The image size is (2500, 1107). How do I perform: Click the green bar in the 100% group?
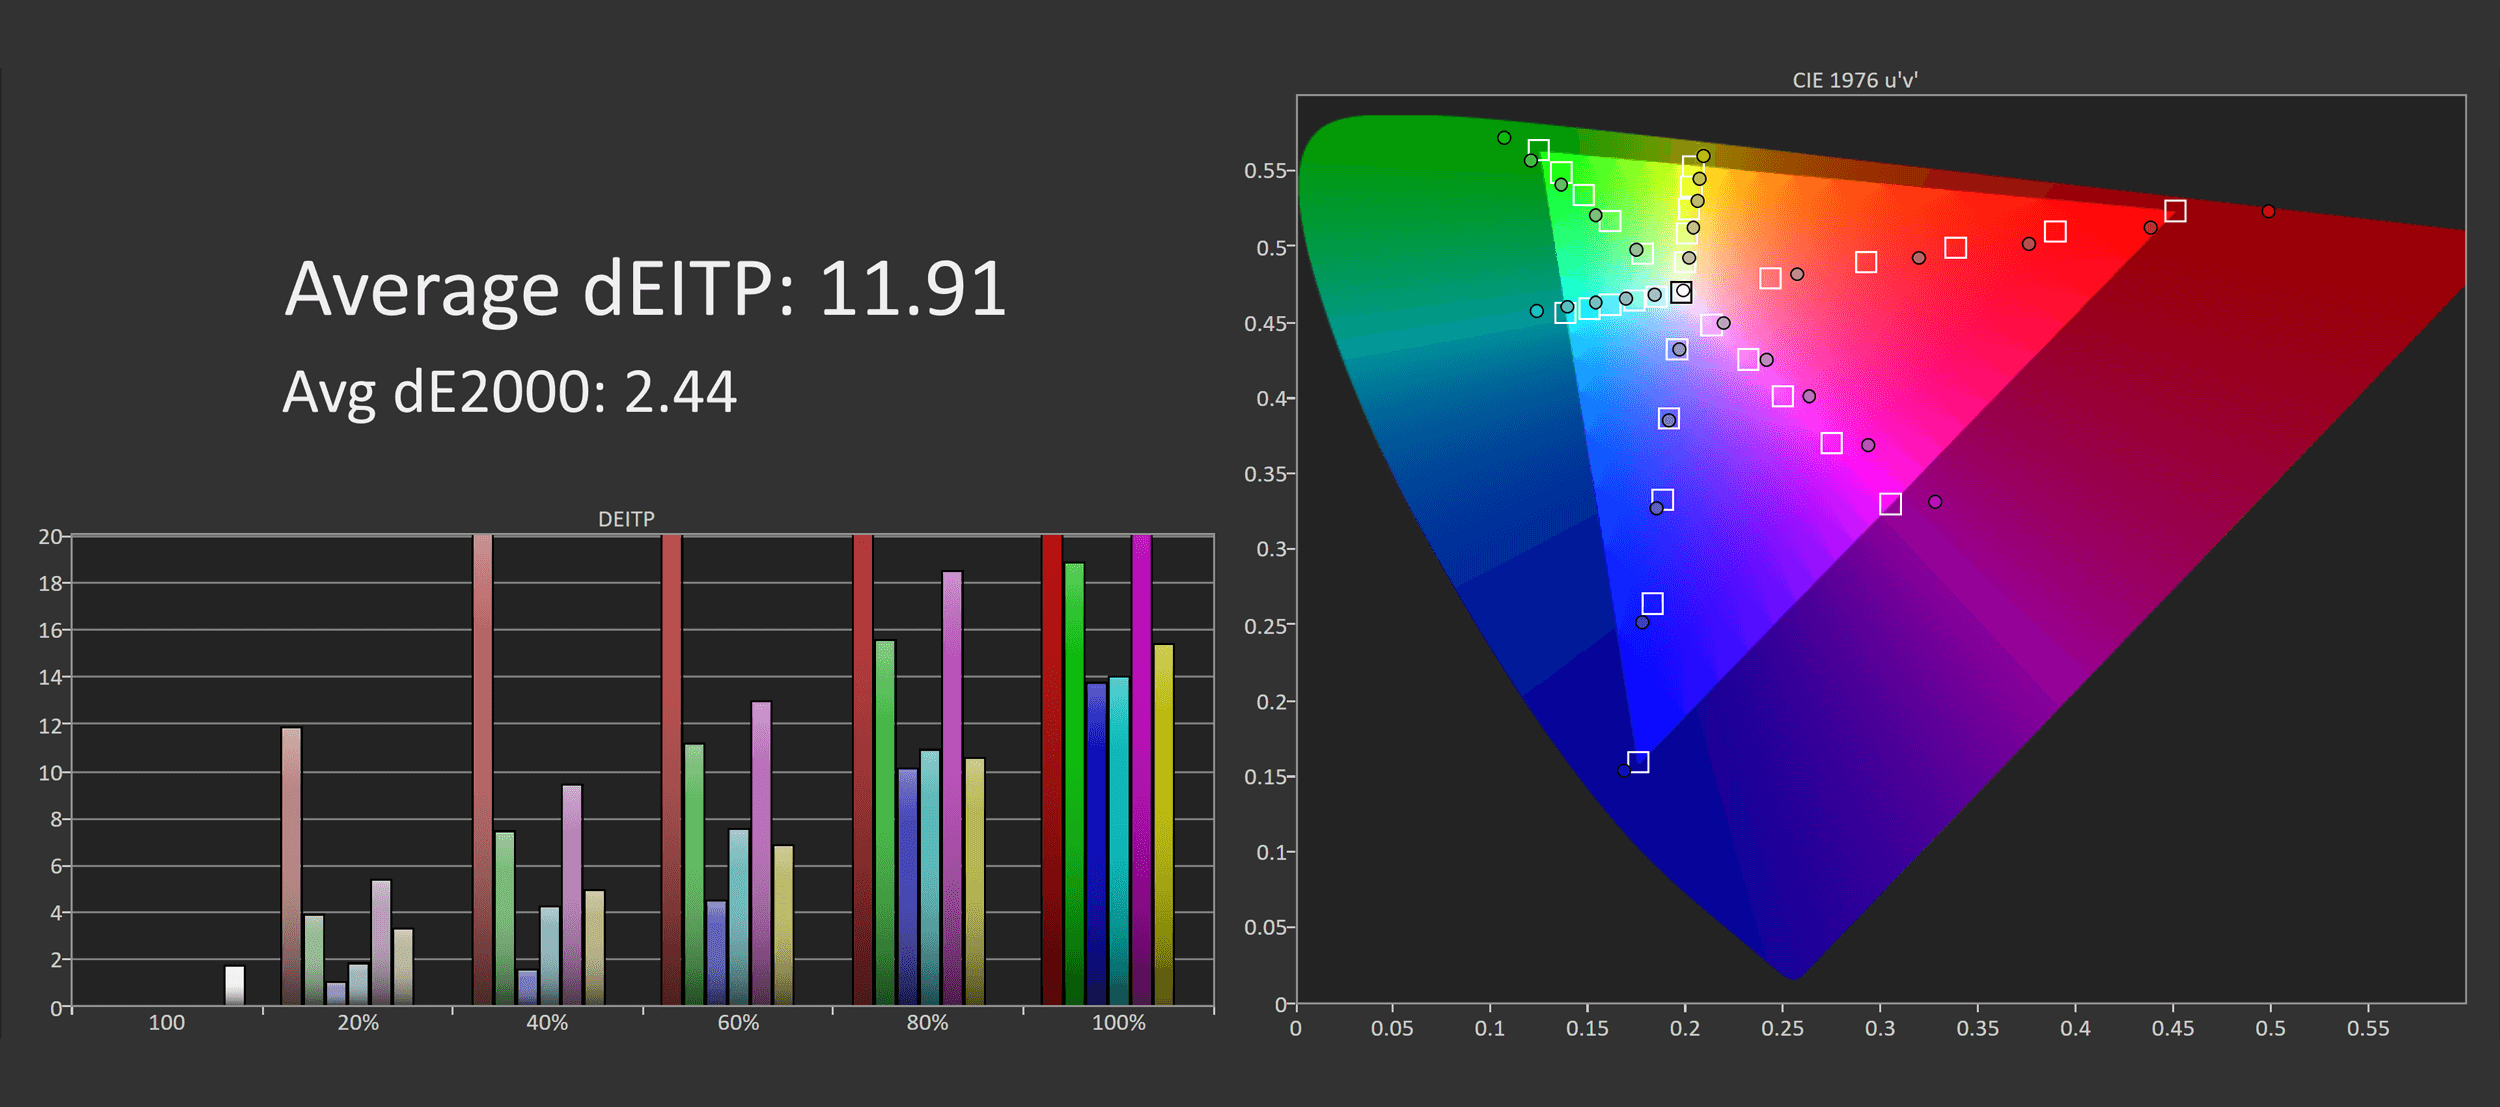[1074, 784]
